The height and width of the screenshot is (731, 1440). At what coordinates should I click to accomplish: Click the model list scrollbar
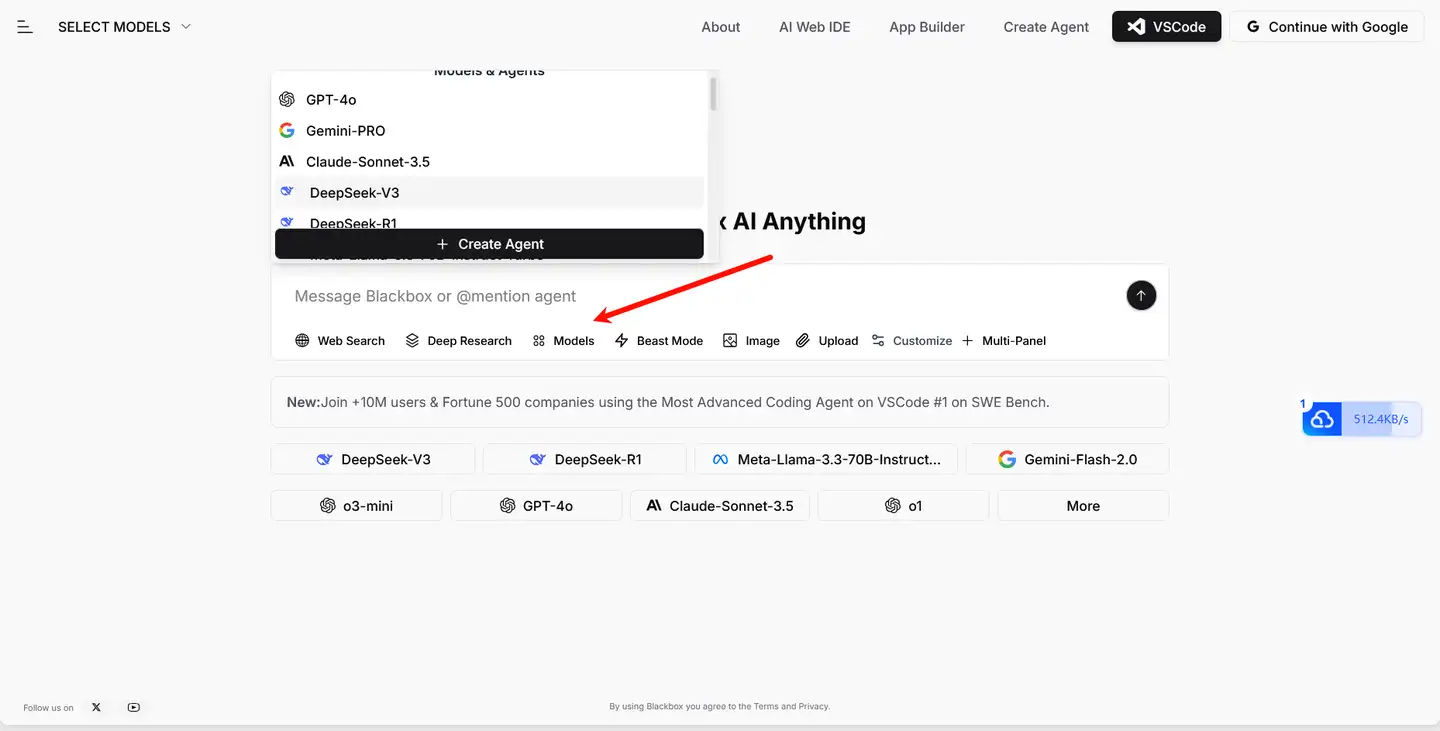click(713, 94)
